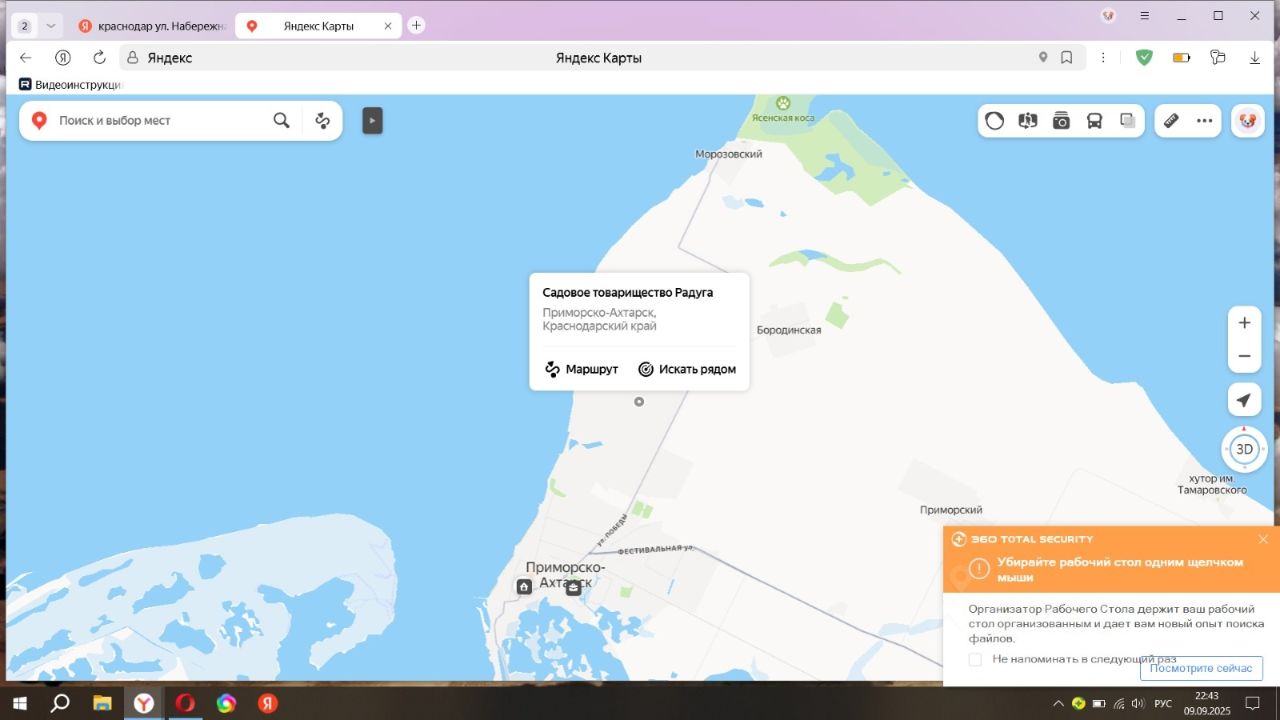Image resolution: width=1280 pixels, height=720 pixels.
Task: Toggle the traffic layer icon
Action: click(x=995, y=121)
